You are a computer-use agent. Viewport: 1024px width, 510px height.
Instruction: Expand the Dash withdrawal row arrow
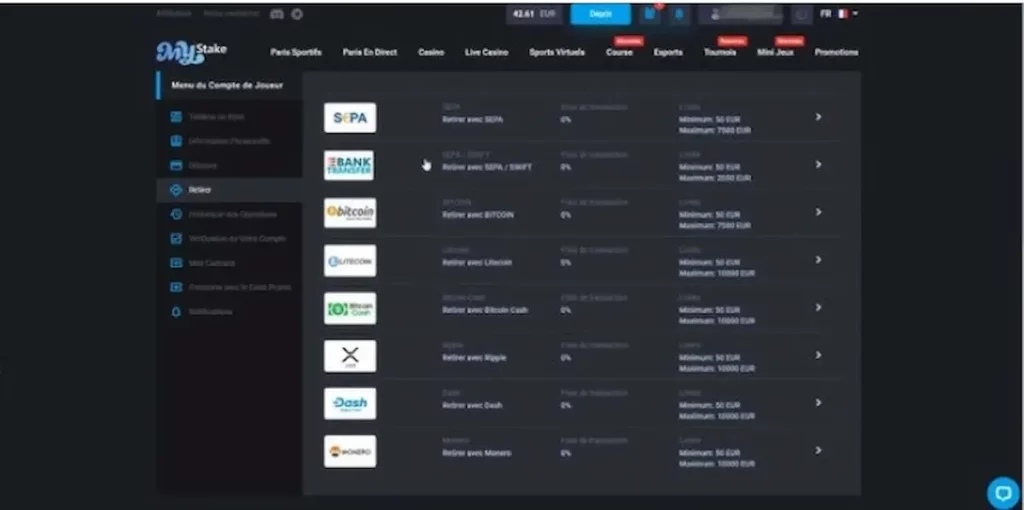pyautogui.click(x=818, y=403)
